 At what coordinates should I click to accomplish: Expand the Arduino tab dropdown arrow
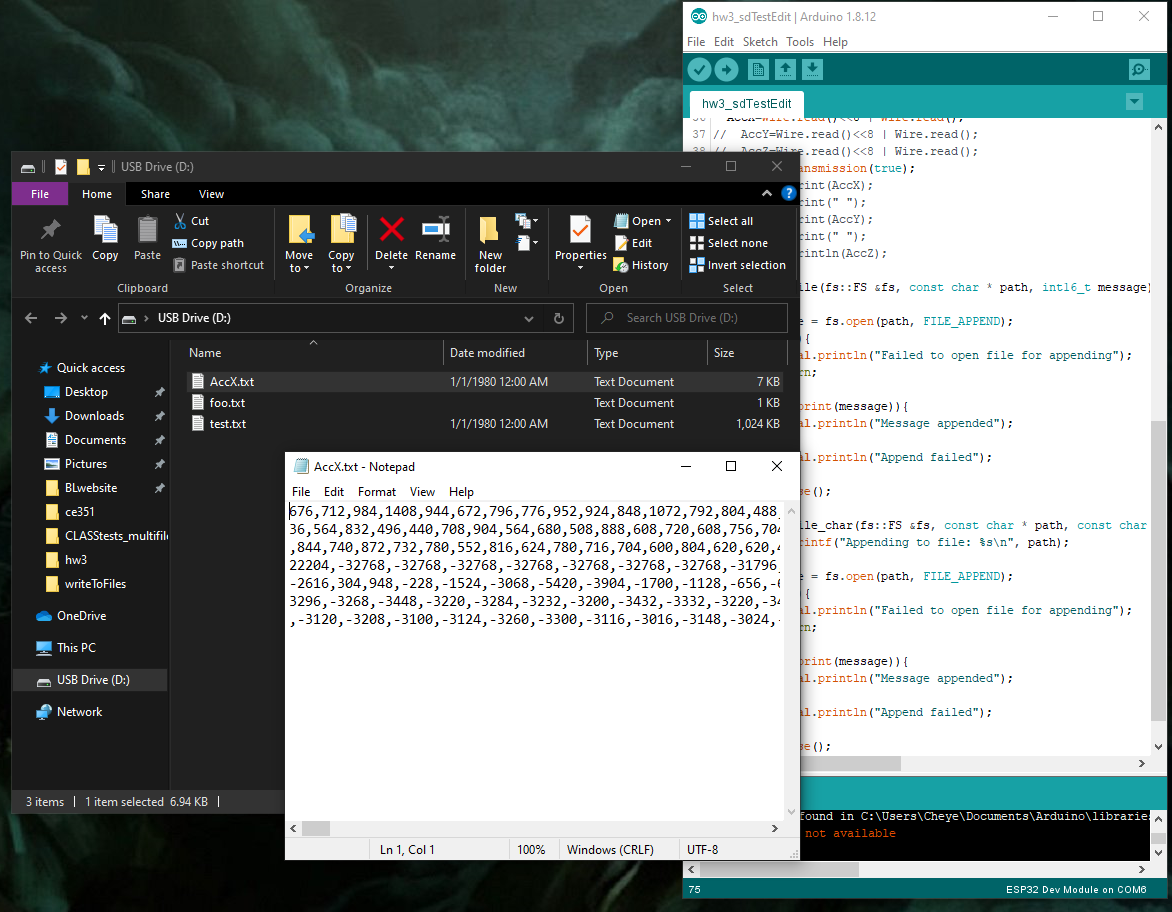click(x=1133, y=102)
